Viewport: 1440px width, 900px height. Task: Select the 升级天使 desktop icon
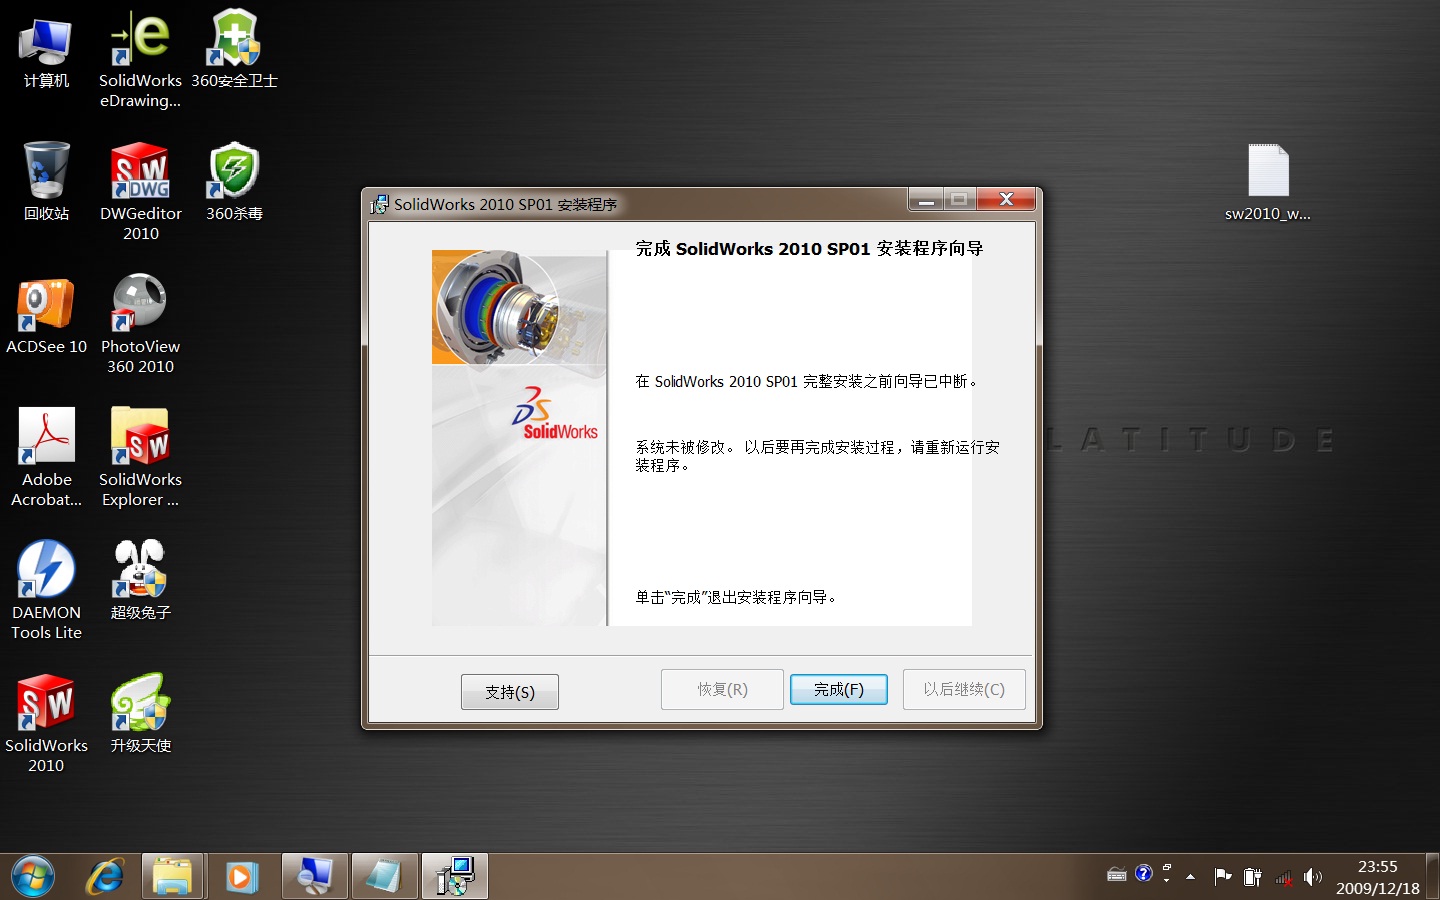coord(140,714)
